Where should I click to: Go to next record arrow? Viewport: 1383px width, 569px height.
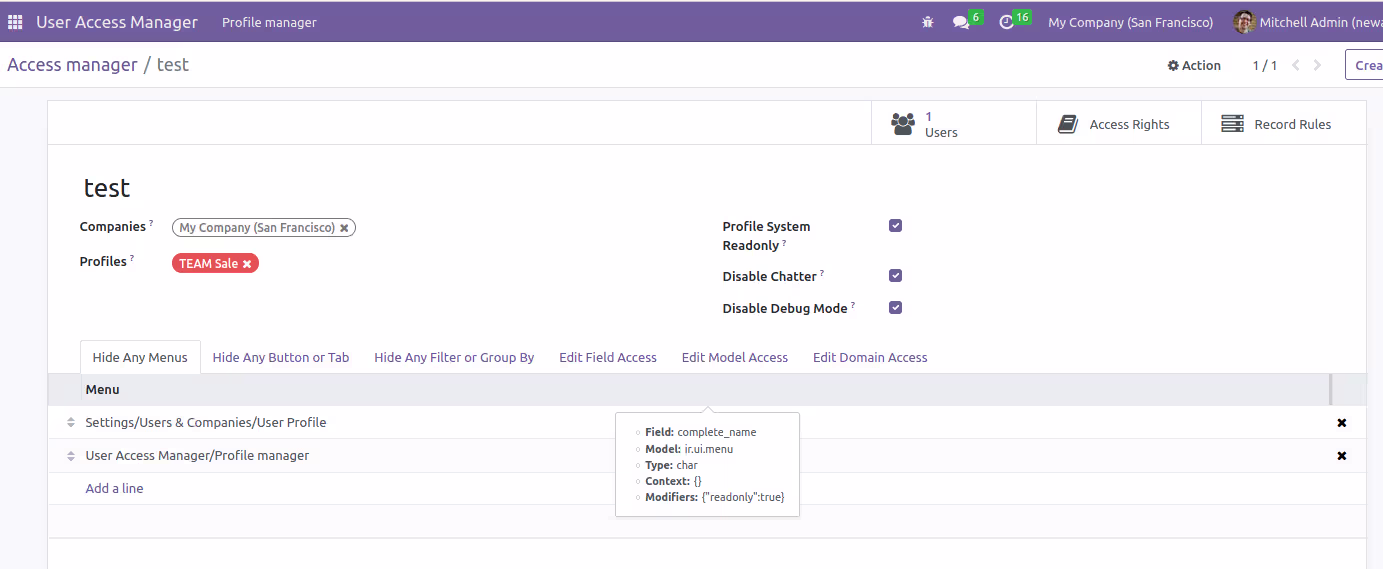tap(1317, 65)
